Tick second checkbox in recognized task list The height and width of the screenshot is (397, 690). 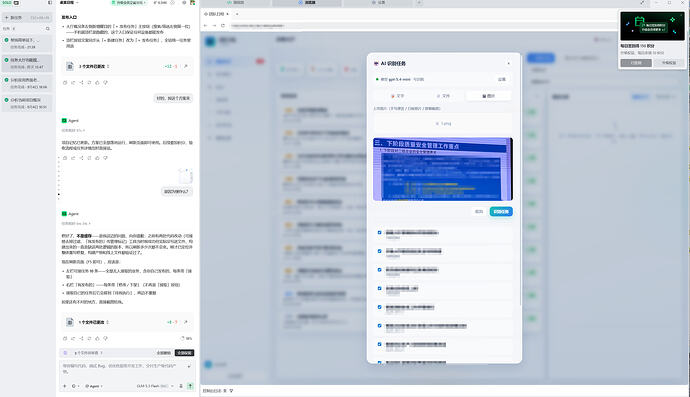tap(379, 251)
